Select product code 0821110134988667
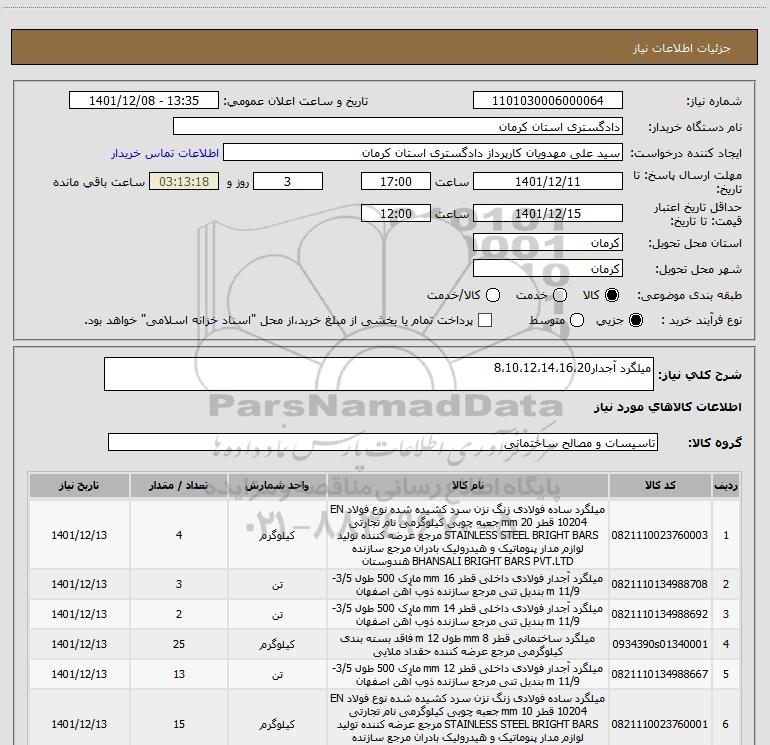Image resolution: width=770 pixels, height=745 pixels. point(660,674)
